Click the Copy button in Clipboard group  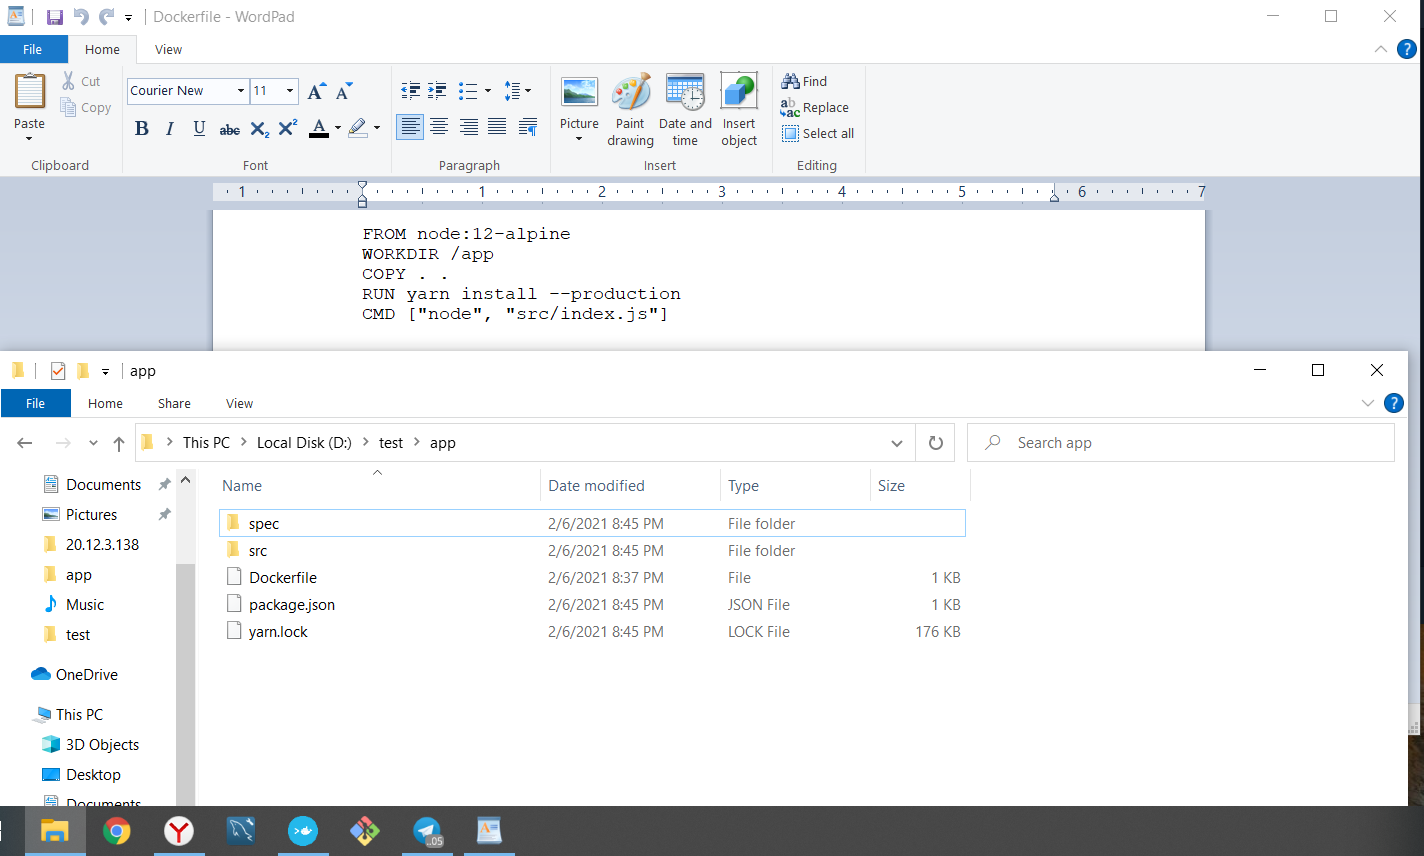pyautogui.click(x=86, y=108)
